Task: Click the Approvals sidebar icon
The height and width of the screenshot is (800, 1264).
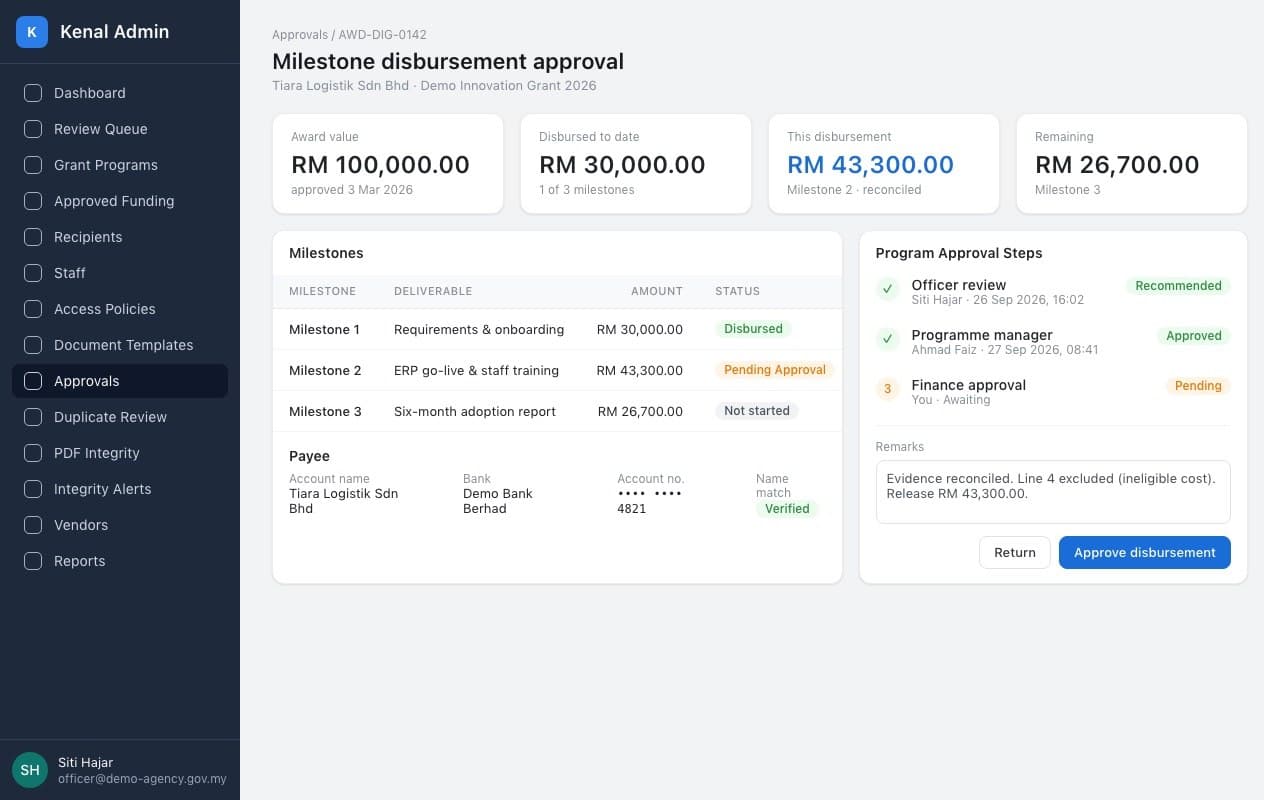Action: (33, 381)
